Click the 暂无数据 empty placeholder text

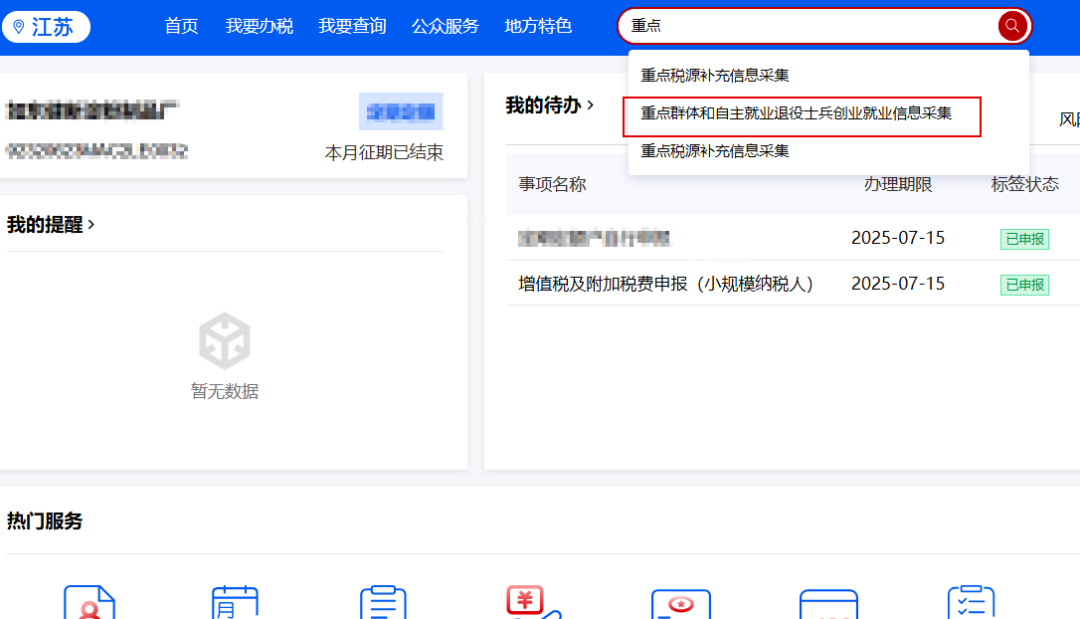225,391
